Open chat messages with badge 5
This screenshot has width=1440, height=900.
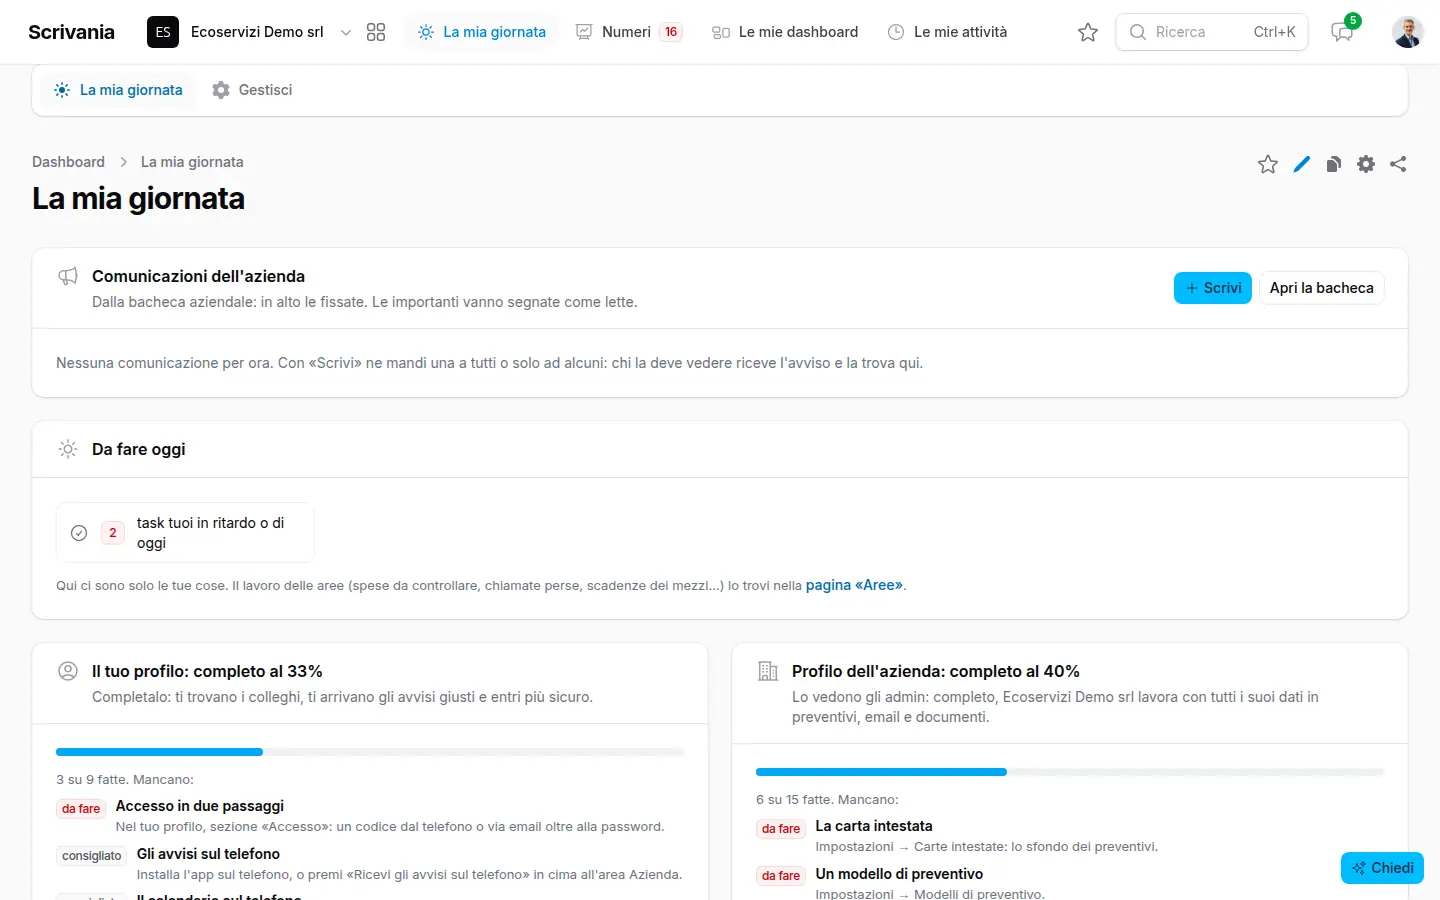(1343, 32)
